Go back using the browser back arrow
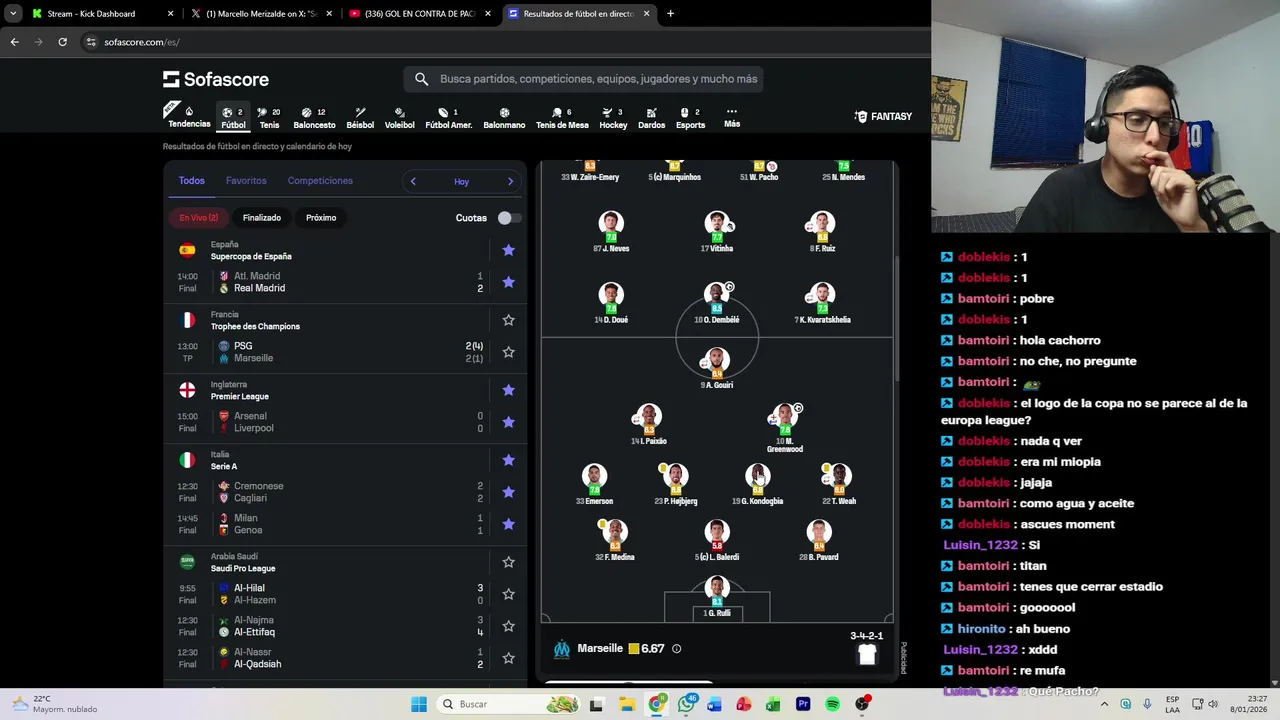 (14, 42)
